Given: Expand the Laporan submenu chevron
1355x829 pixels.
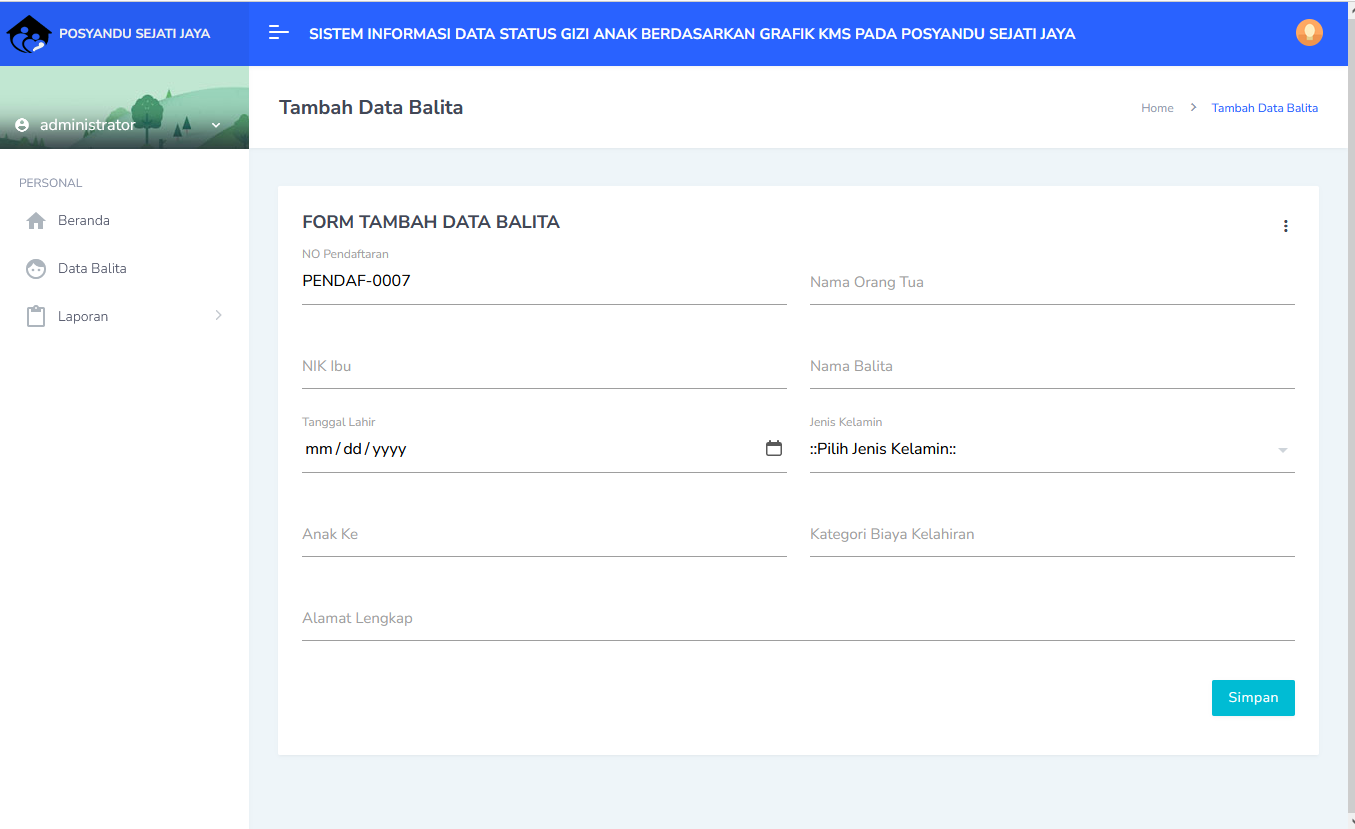Looking at the screenshot, I should click(218, 316).
